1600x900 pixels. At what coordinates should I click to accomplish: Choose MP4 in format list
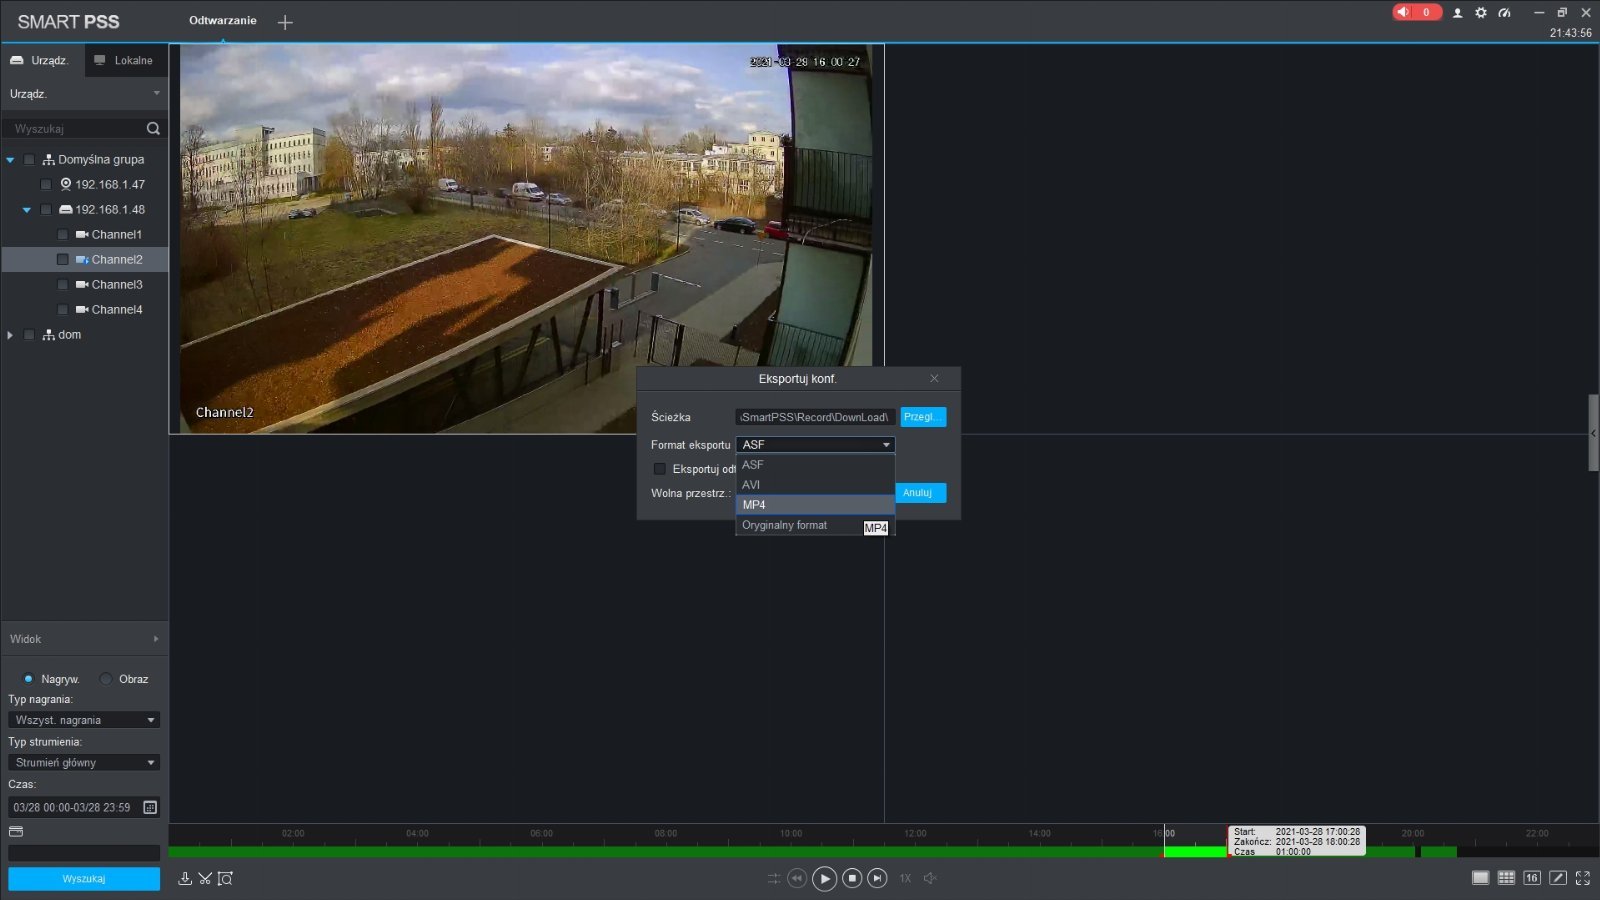pyautogui.click(x=815, y=505)
